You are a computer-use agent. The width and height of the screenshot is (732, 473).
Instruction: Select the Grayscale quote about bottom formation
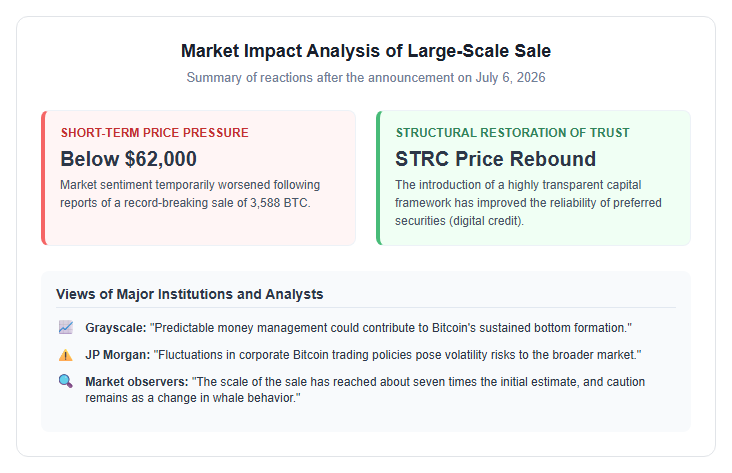click(391, 328)
